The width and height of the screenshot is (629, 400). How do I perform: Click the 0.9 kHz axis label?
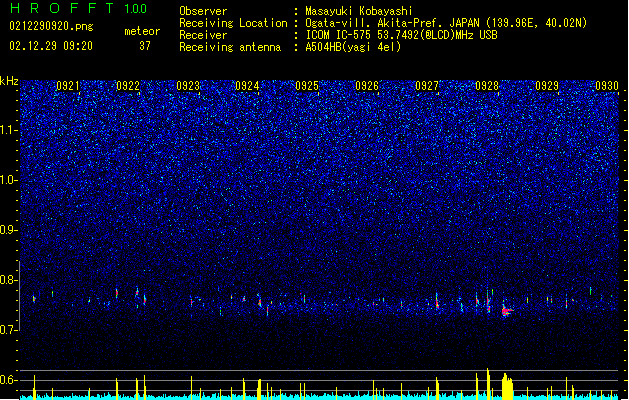(x=9, y=230)
